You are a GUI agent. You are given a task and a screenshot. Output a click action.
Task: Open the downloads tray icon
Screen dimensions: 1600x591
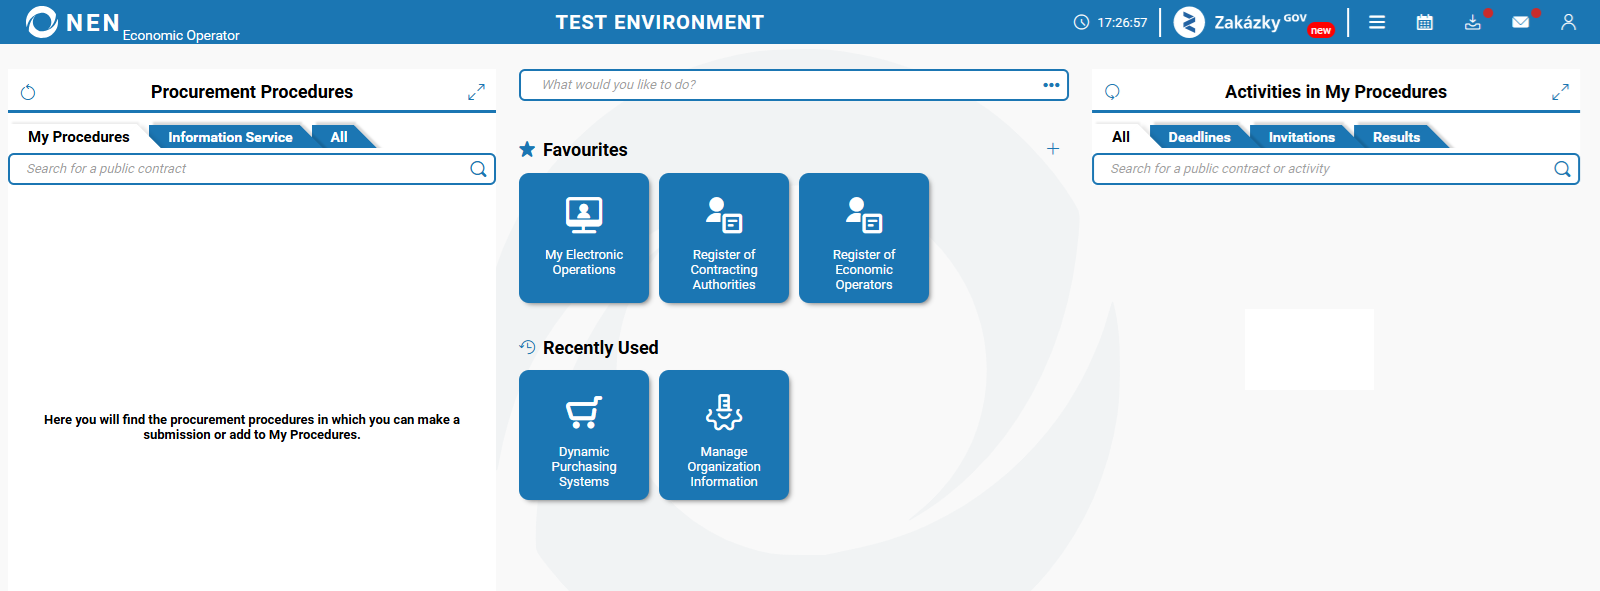coord(1473,22)
